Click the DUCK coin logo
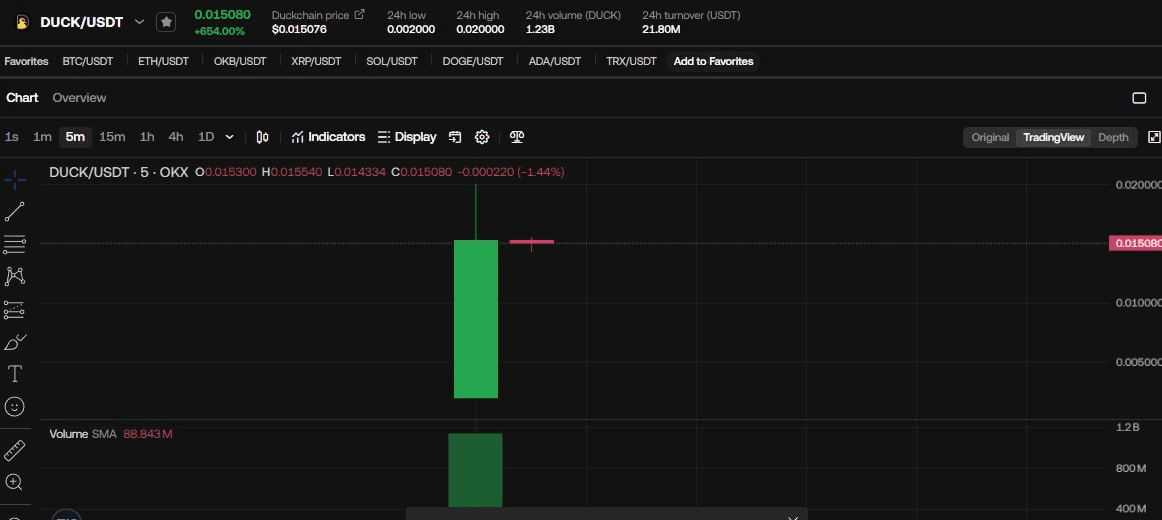This screenshot has width=1162, height=520. coord(22,22)
